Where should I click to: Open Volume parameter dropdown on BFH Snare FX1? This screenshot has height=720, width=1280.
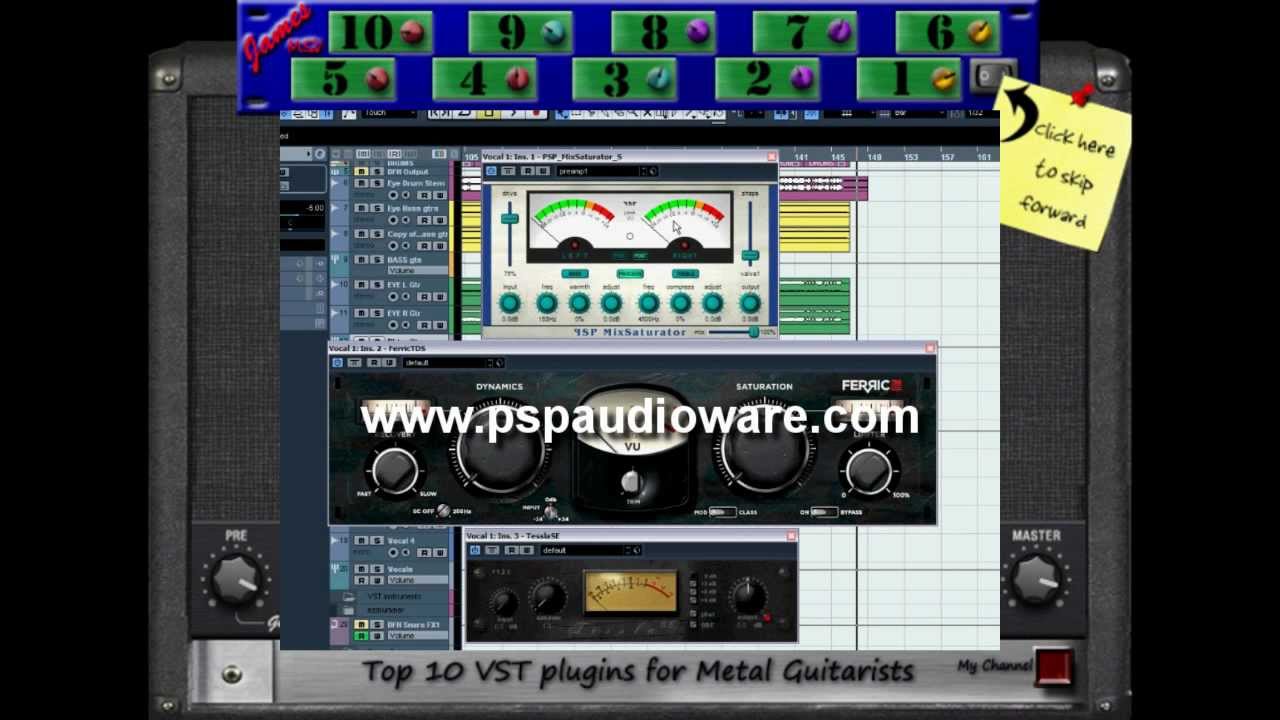(x=416, y=636)
